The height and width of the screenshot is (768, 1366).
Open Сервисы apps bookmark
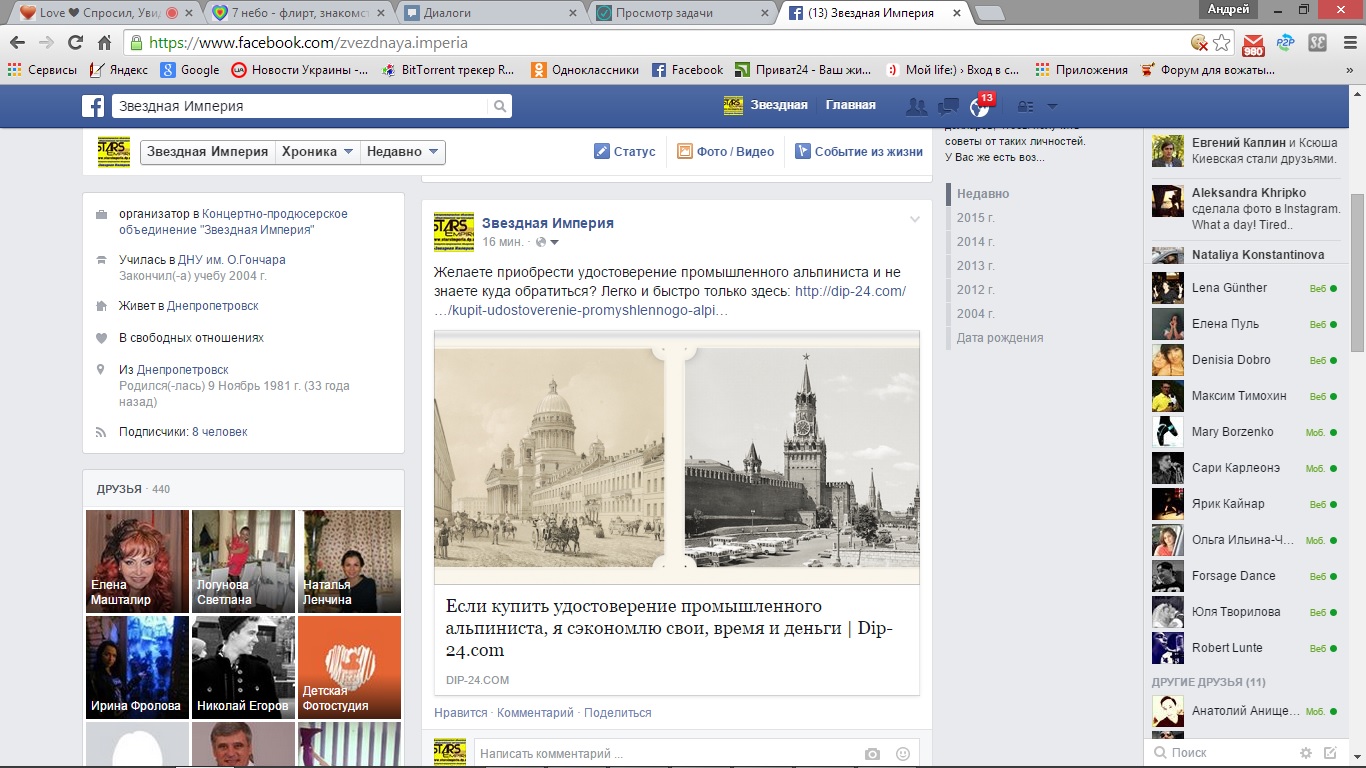[x=42, y=70]
